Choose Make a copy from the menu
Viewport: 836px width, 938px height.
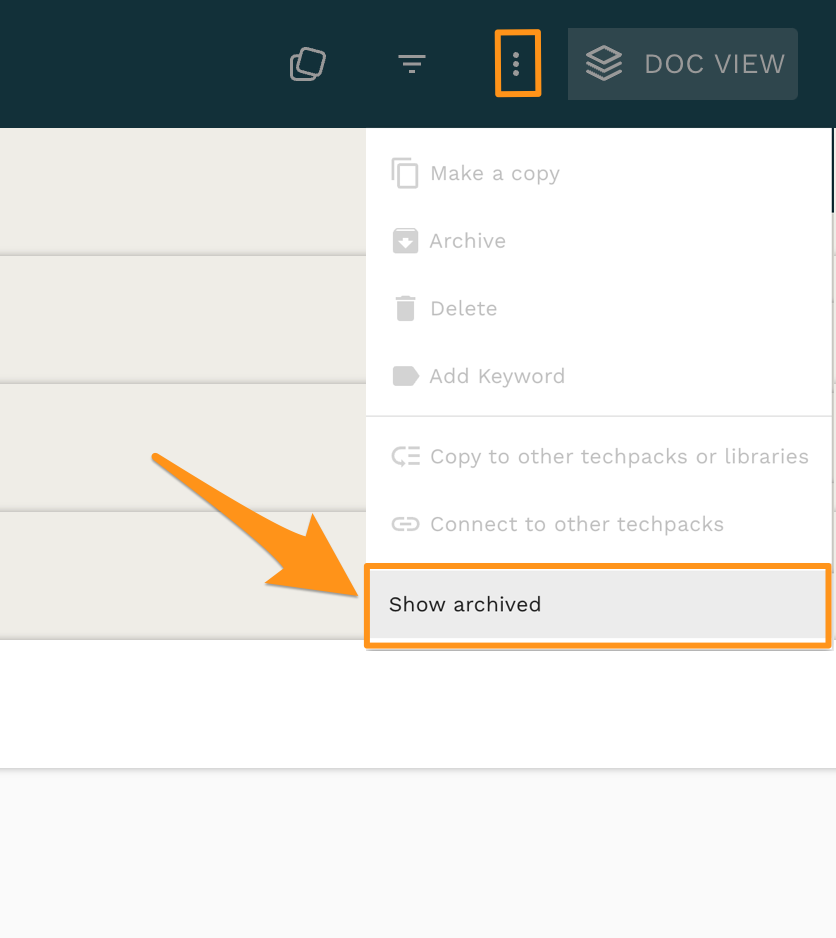(x=494, y=173)
